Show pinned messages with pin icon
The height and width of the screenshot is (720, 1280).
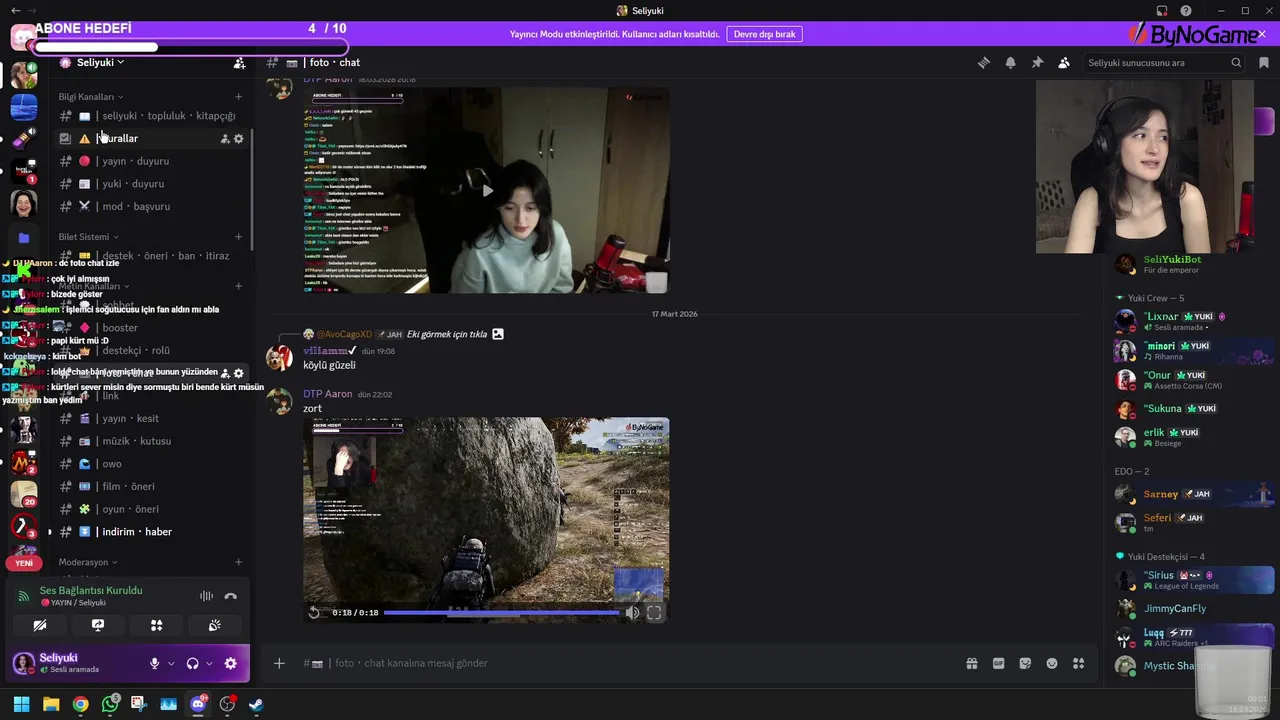(1037, 62)
